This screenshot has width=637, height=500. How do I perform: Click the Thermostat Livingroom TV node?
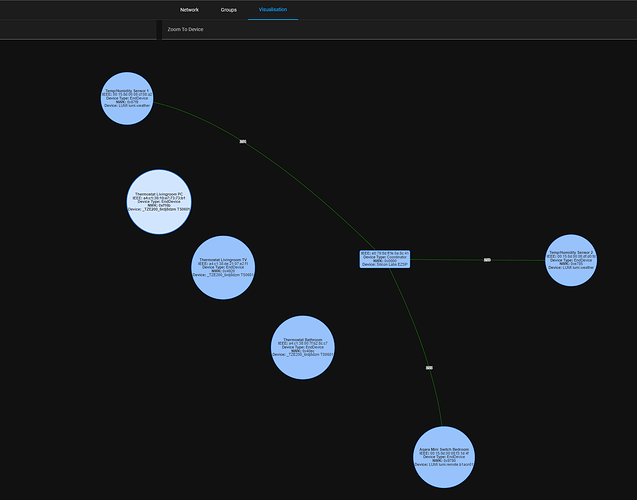click(223, 267)
